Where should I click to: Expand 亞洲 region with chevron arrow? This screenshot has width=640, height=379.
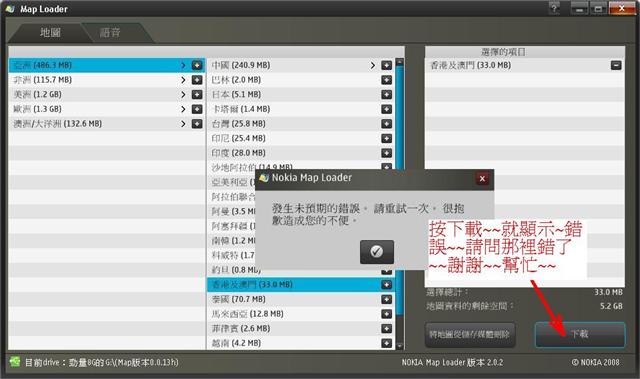(x=183, y=65)
